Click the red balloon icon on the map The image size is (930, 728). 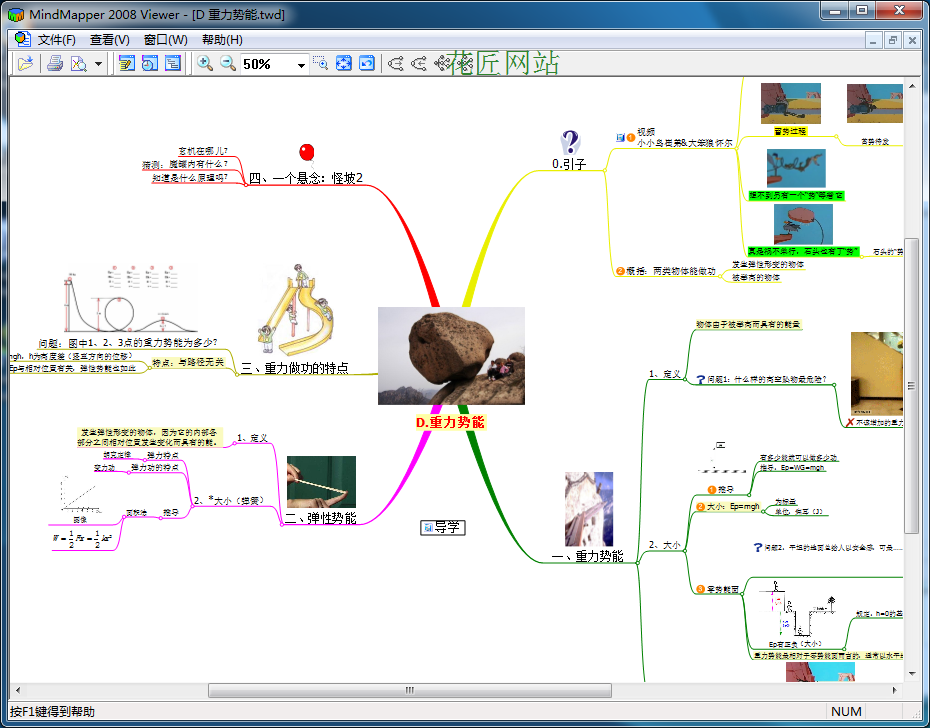pyautogui.click(x=307, y=152)
